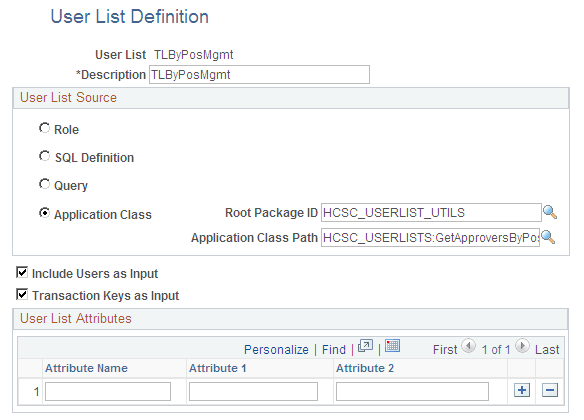Focus the Attribute 2 input in row 1
Viewport: 584px width, 420px height.
click(412, 391)
